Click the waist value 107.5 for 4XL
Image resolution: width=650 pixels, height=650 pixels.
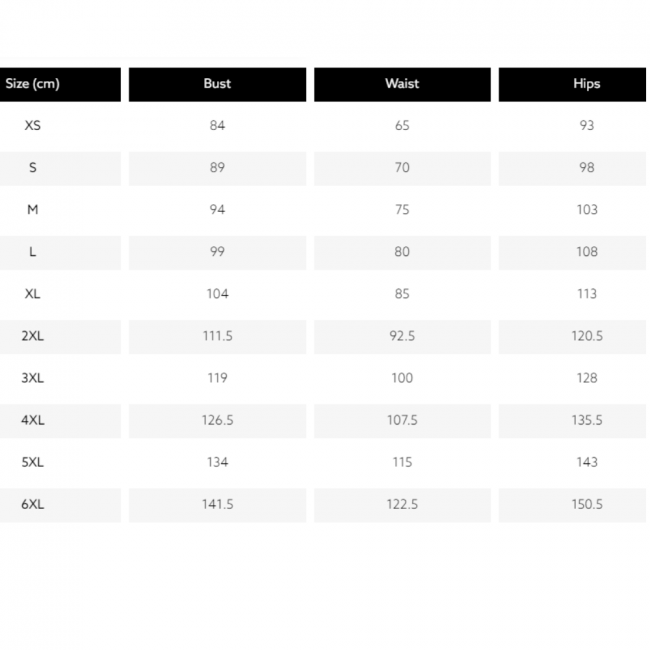click(x=402, y=420)
